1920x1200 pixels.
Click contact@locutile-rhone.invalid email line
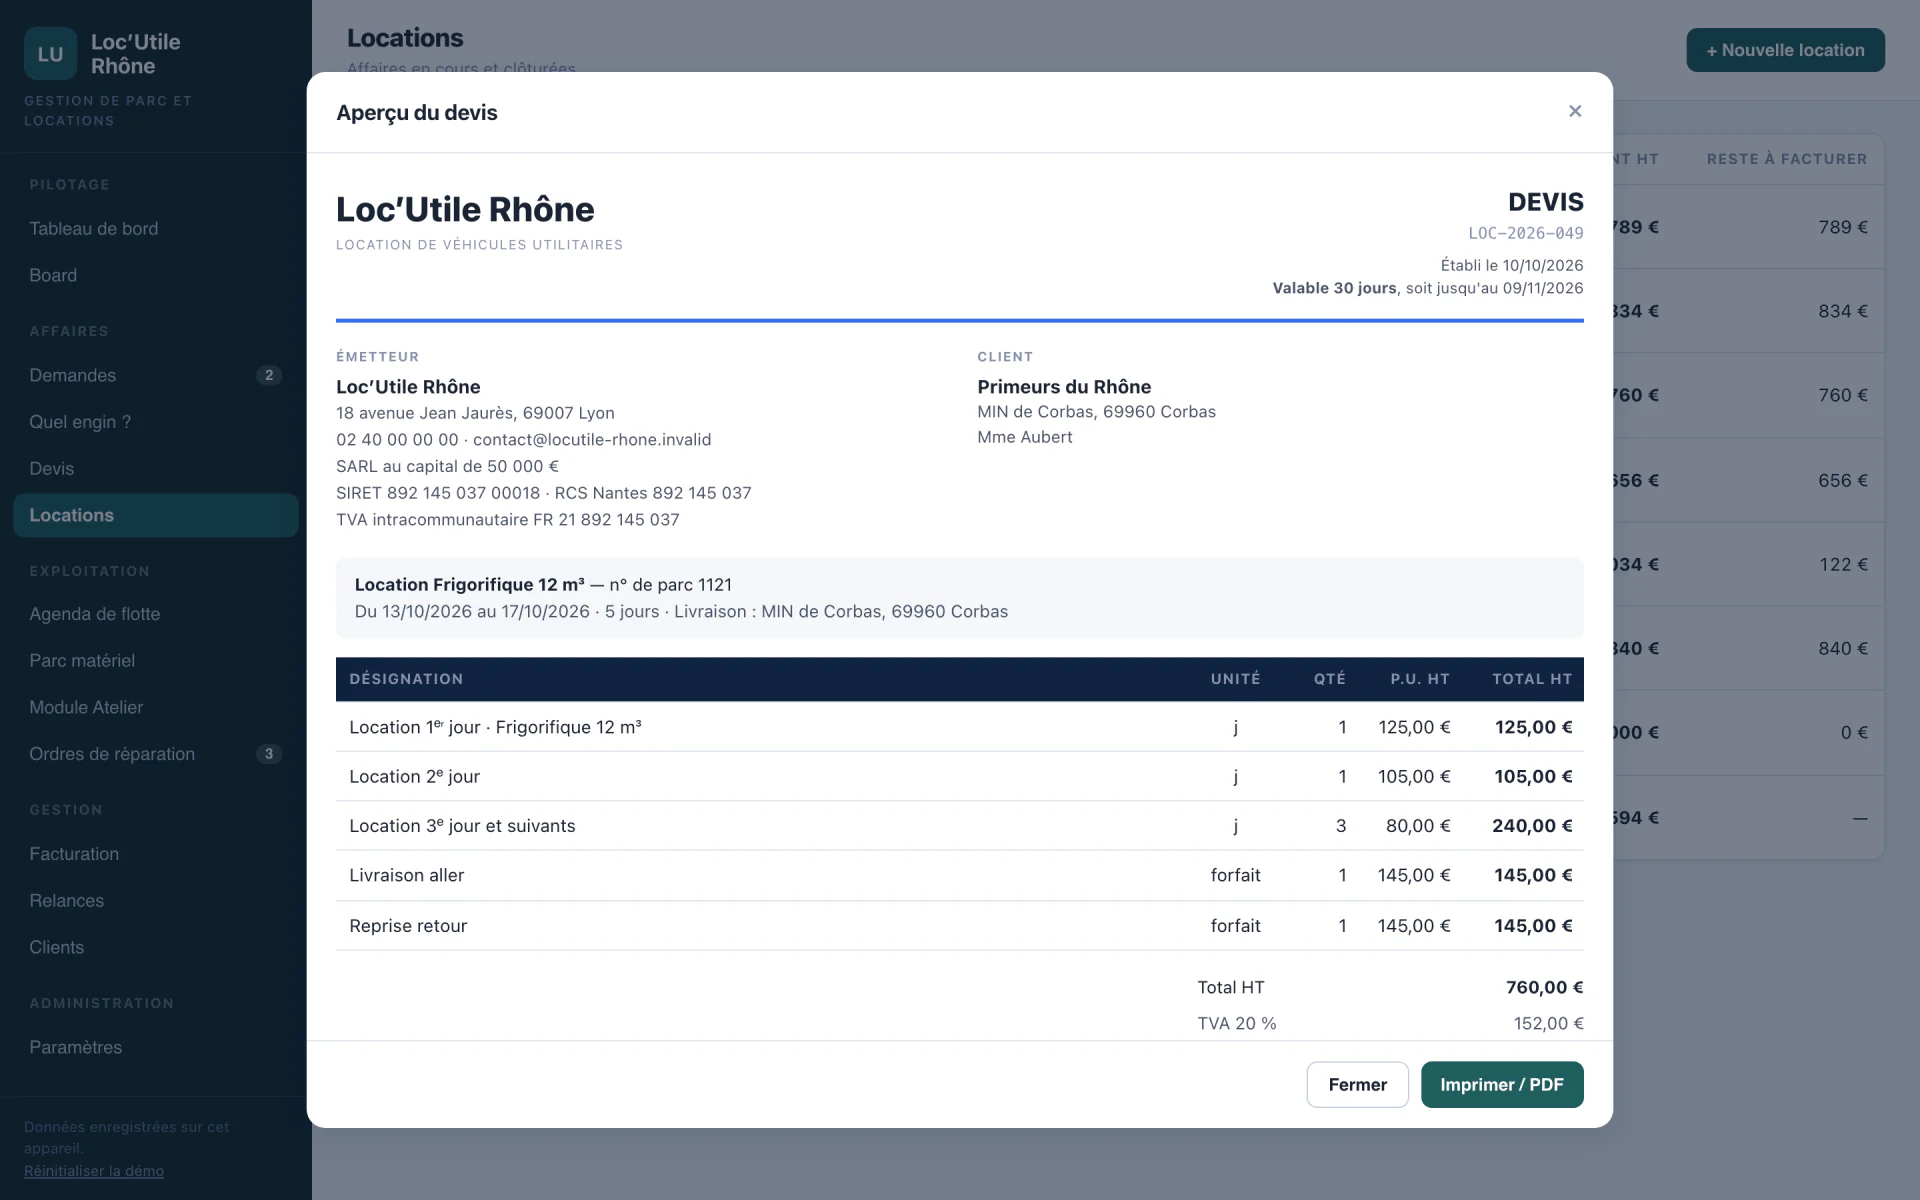592,440
